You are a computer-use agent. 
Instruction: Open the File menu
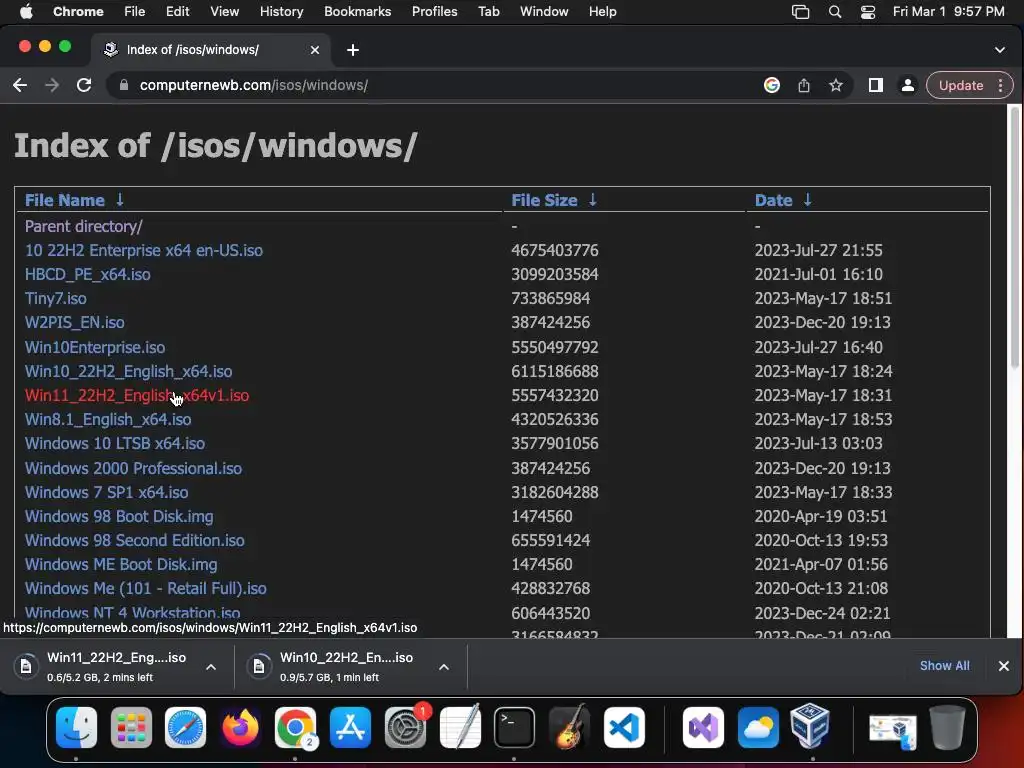(135, 12)
